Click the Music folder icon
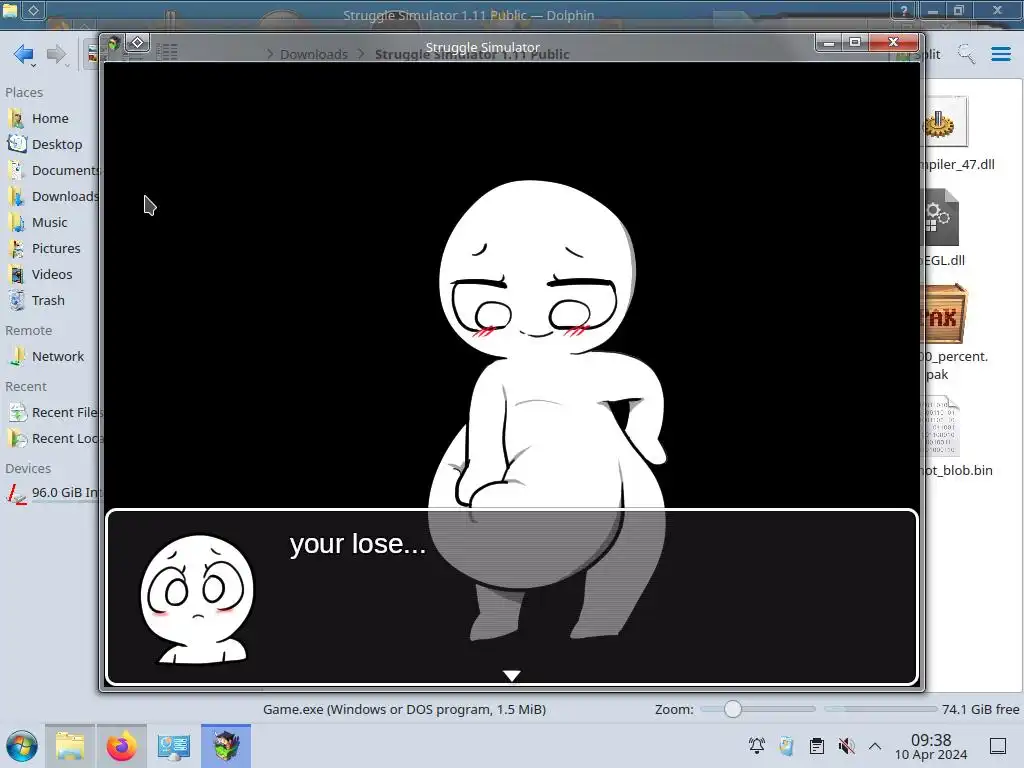 (16, 222)
